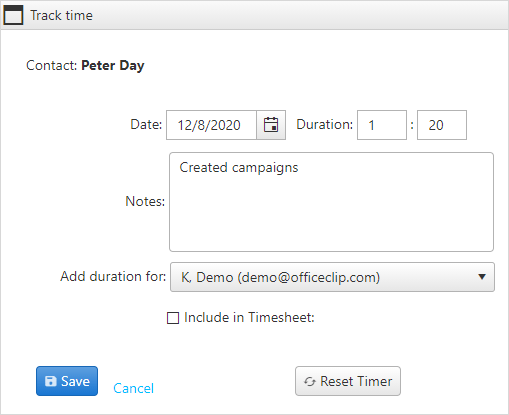The image size is (509, 415).
Task: Save the tracked time entry
Action: pos(67,381)
